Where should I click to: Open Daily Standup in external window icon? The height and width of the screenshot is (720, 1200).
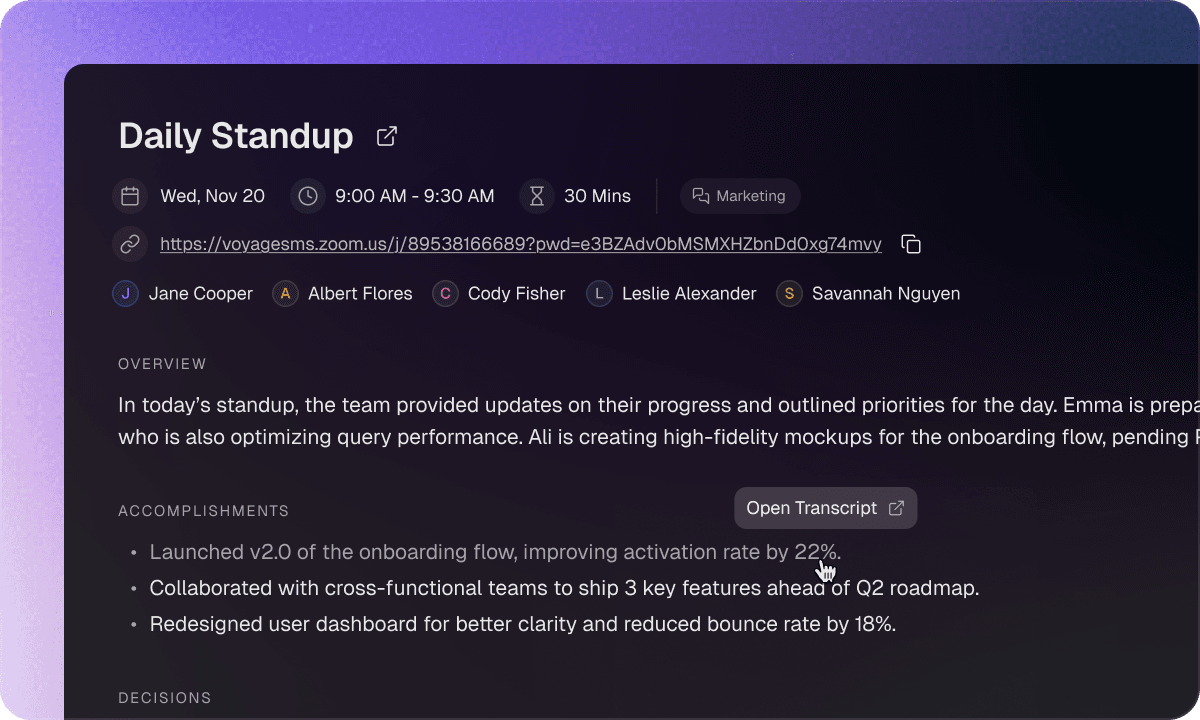387,137
